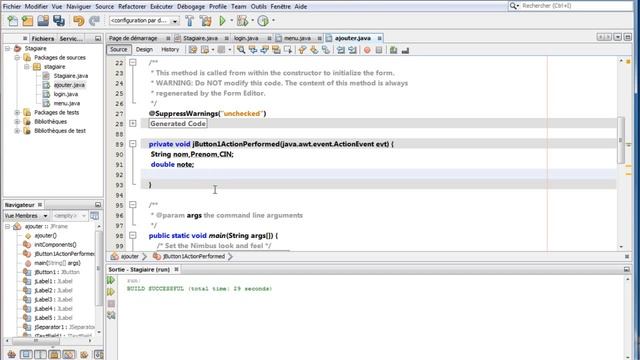The height and width of the screenshot is (360, 640).
Task: Collapse jButton1ActionPerformed method fold on line 89
Action: 133,144
